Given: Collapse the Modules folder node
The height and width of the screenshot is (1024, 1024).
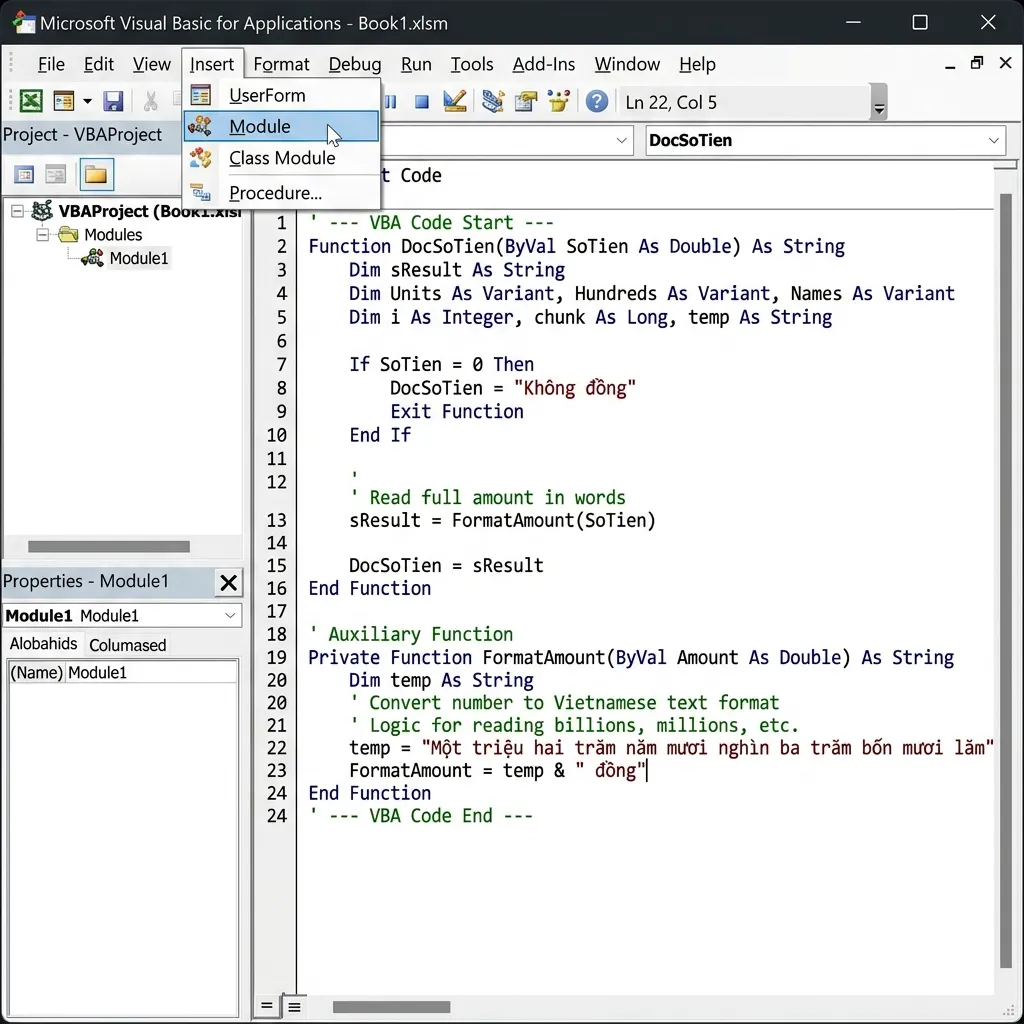Looking at the screenshot, I should point(42,234).
